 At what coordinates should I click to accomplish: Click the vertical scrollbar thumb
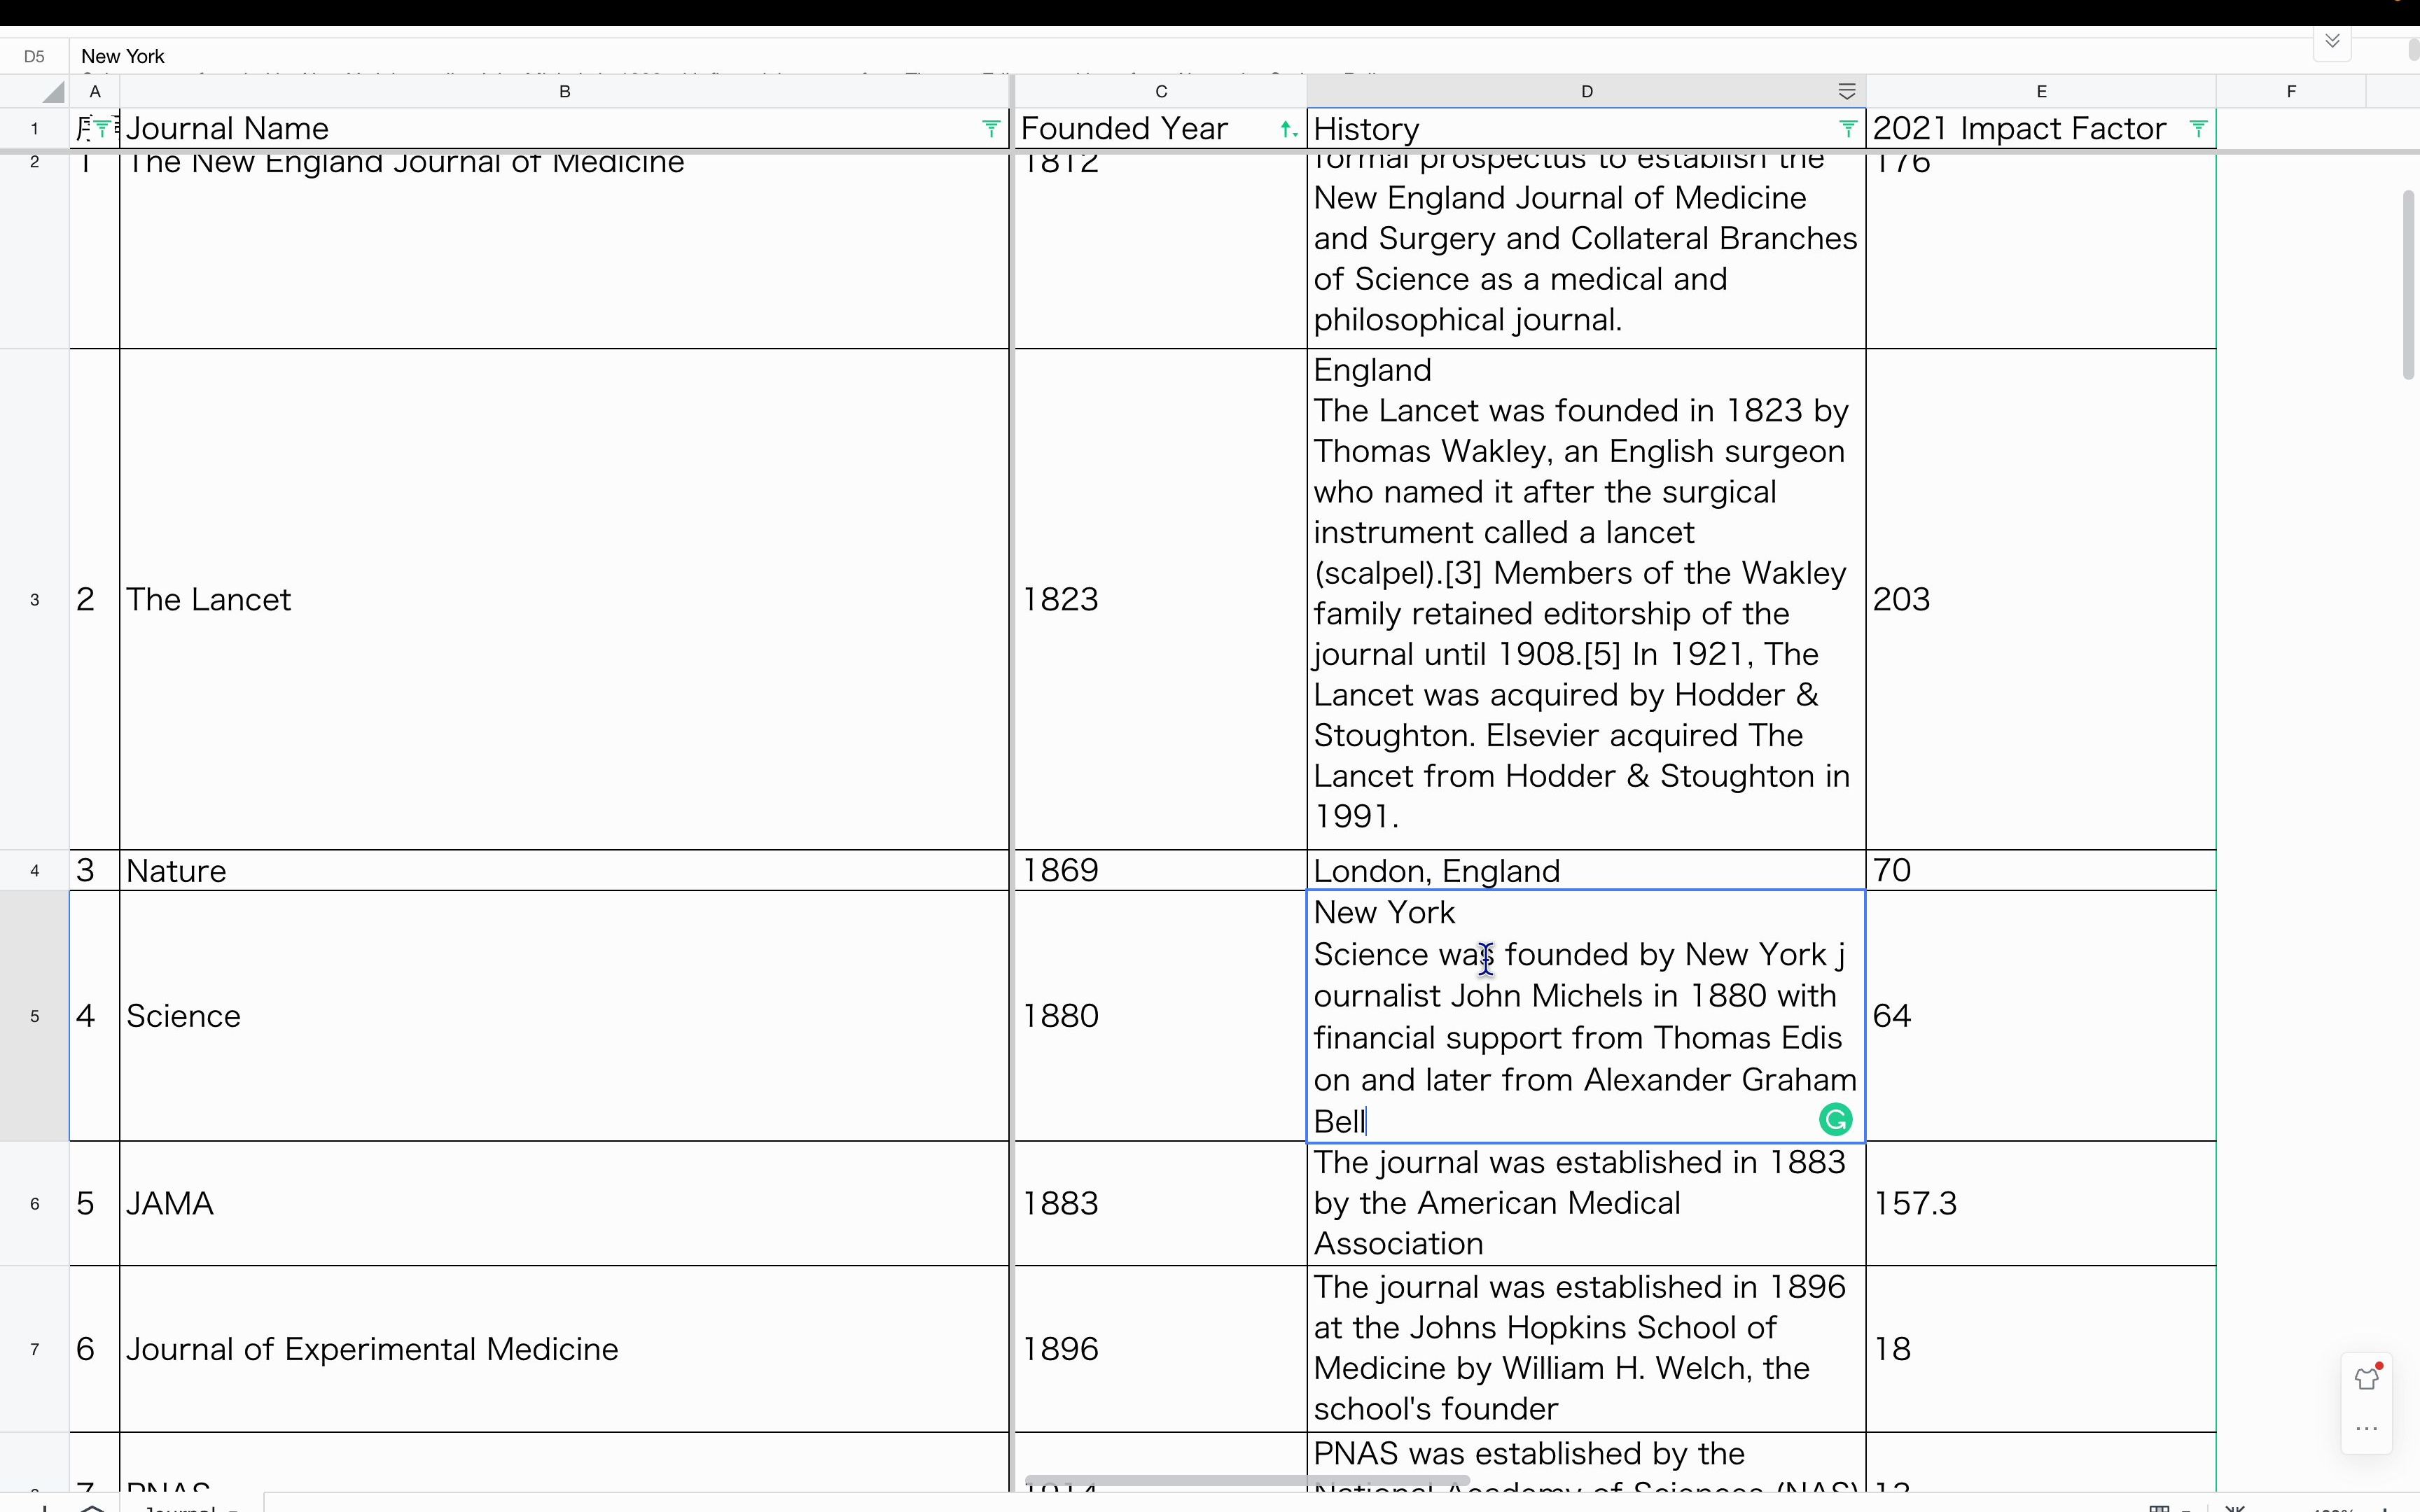[2408, 285]
